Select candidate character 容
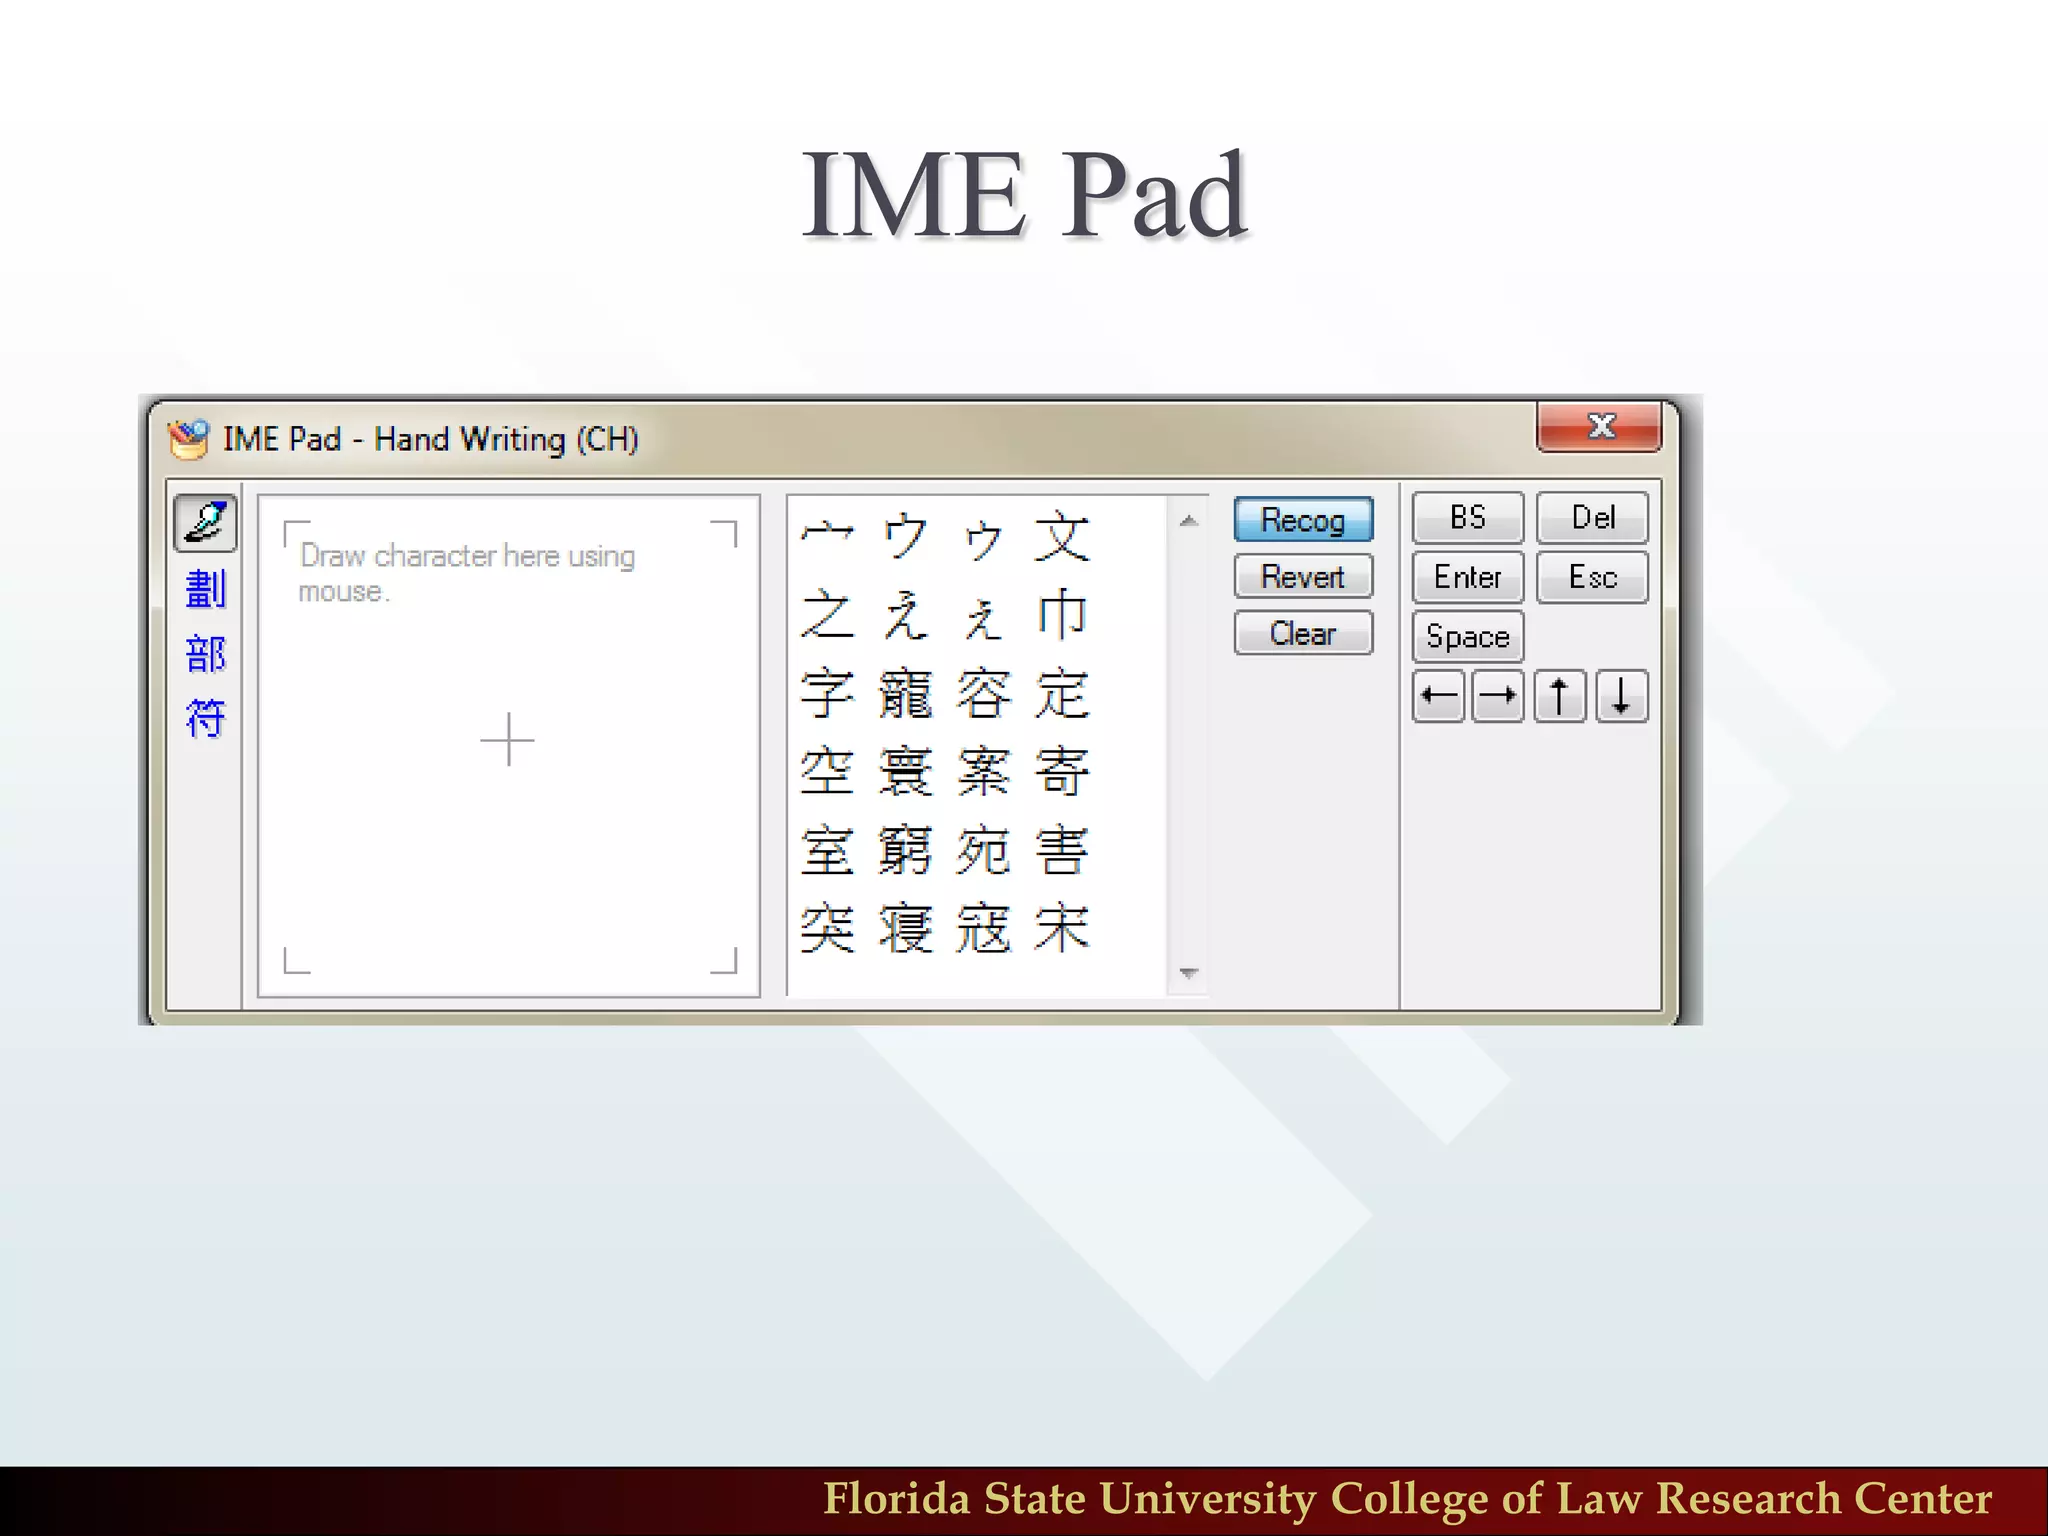The width and height of the screenshot is (2048, 1536). [984, 693]
